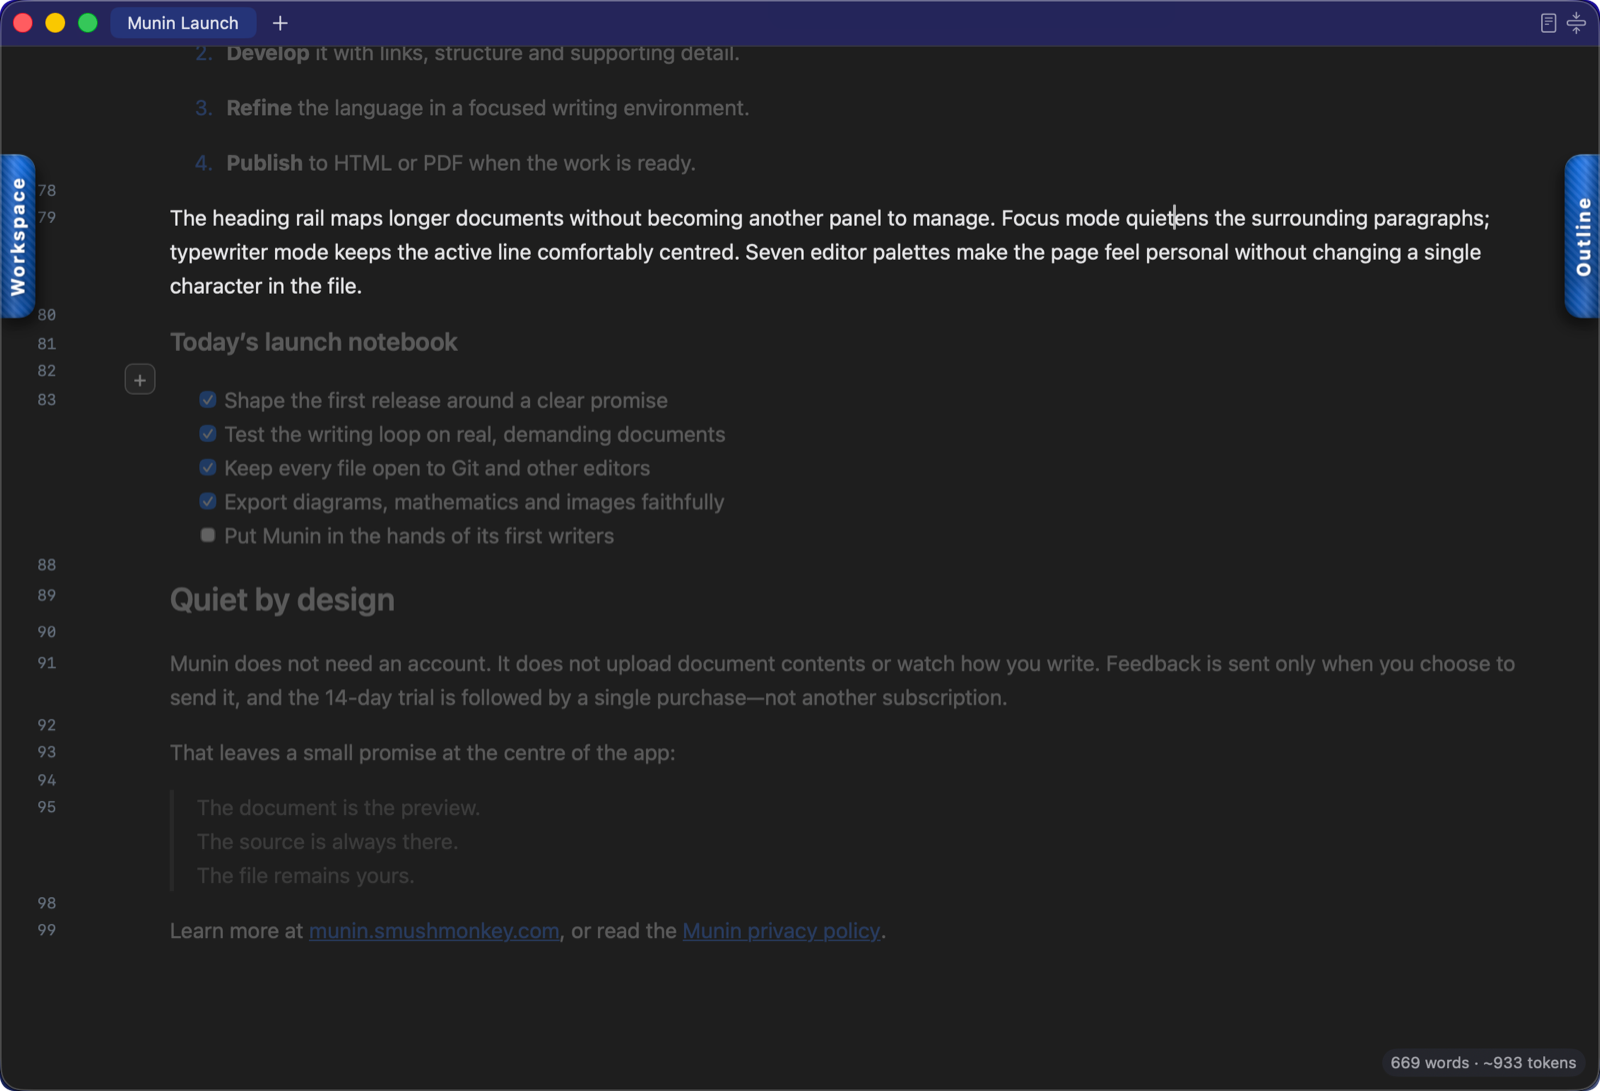
Task: Click line number 91 in gutter
Action: pos(47,663)
